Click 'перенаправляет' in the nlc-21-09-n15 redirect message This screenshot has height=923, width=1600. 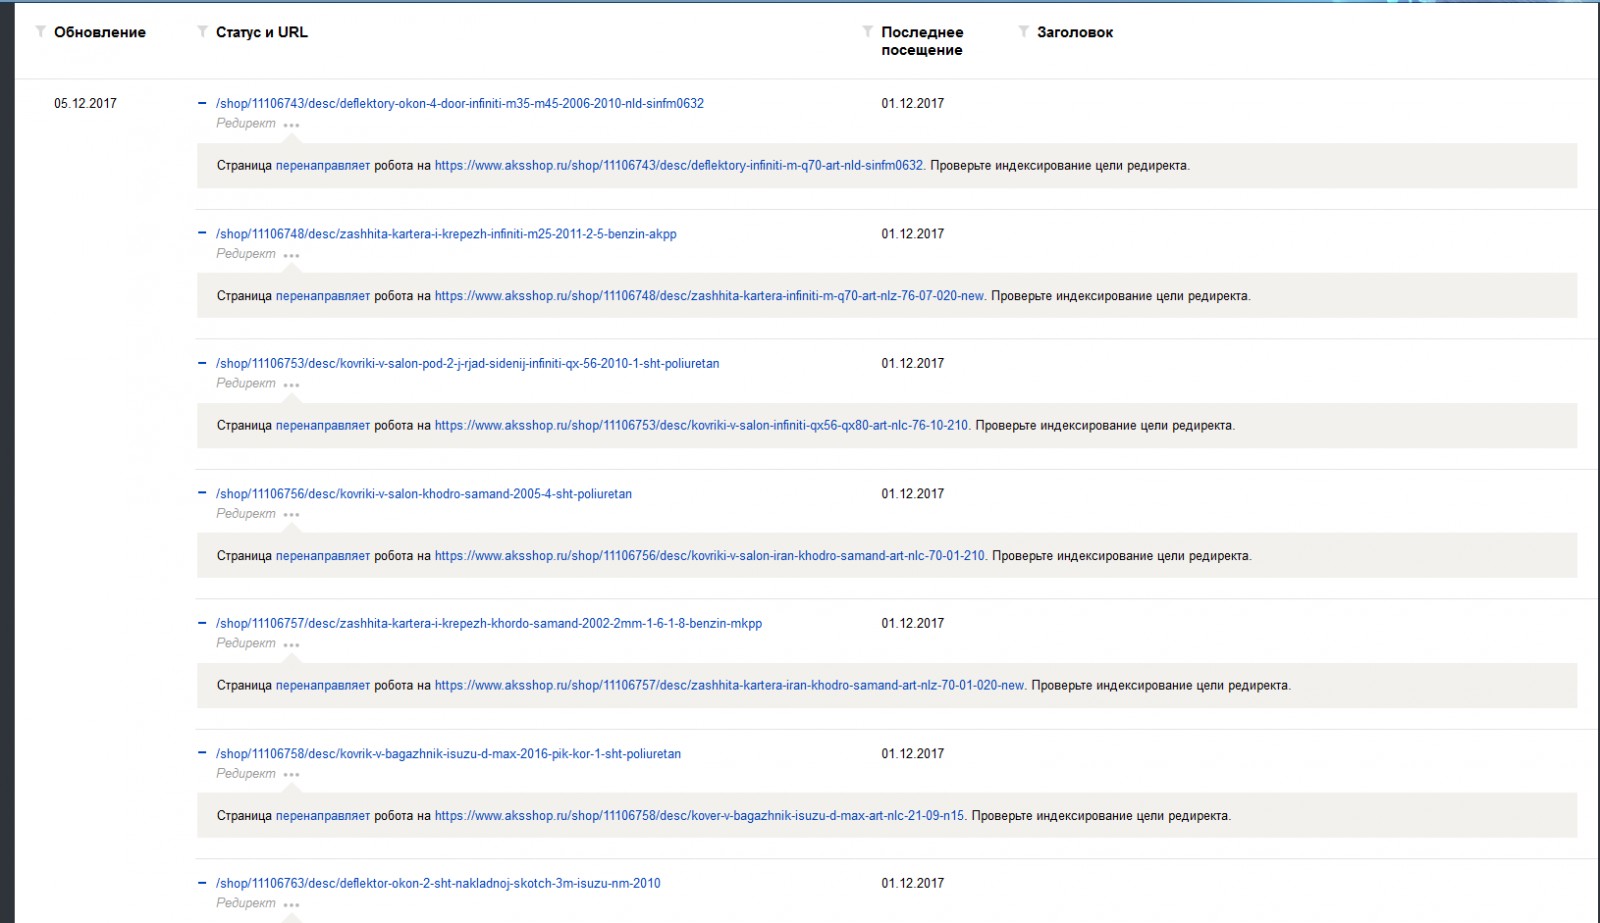click(323, 815)
